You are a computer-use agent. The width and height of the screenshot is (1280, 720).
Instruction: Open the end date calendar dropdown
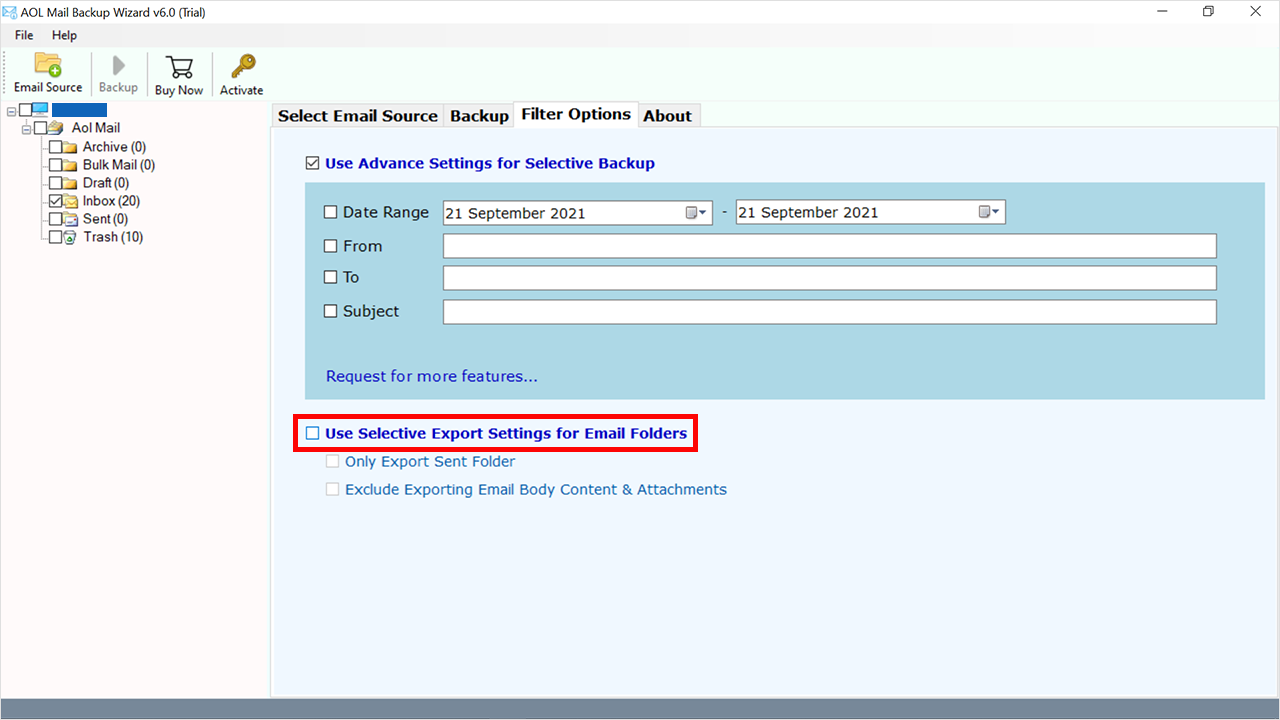tap(990, 212)
